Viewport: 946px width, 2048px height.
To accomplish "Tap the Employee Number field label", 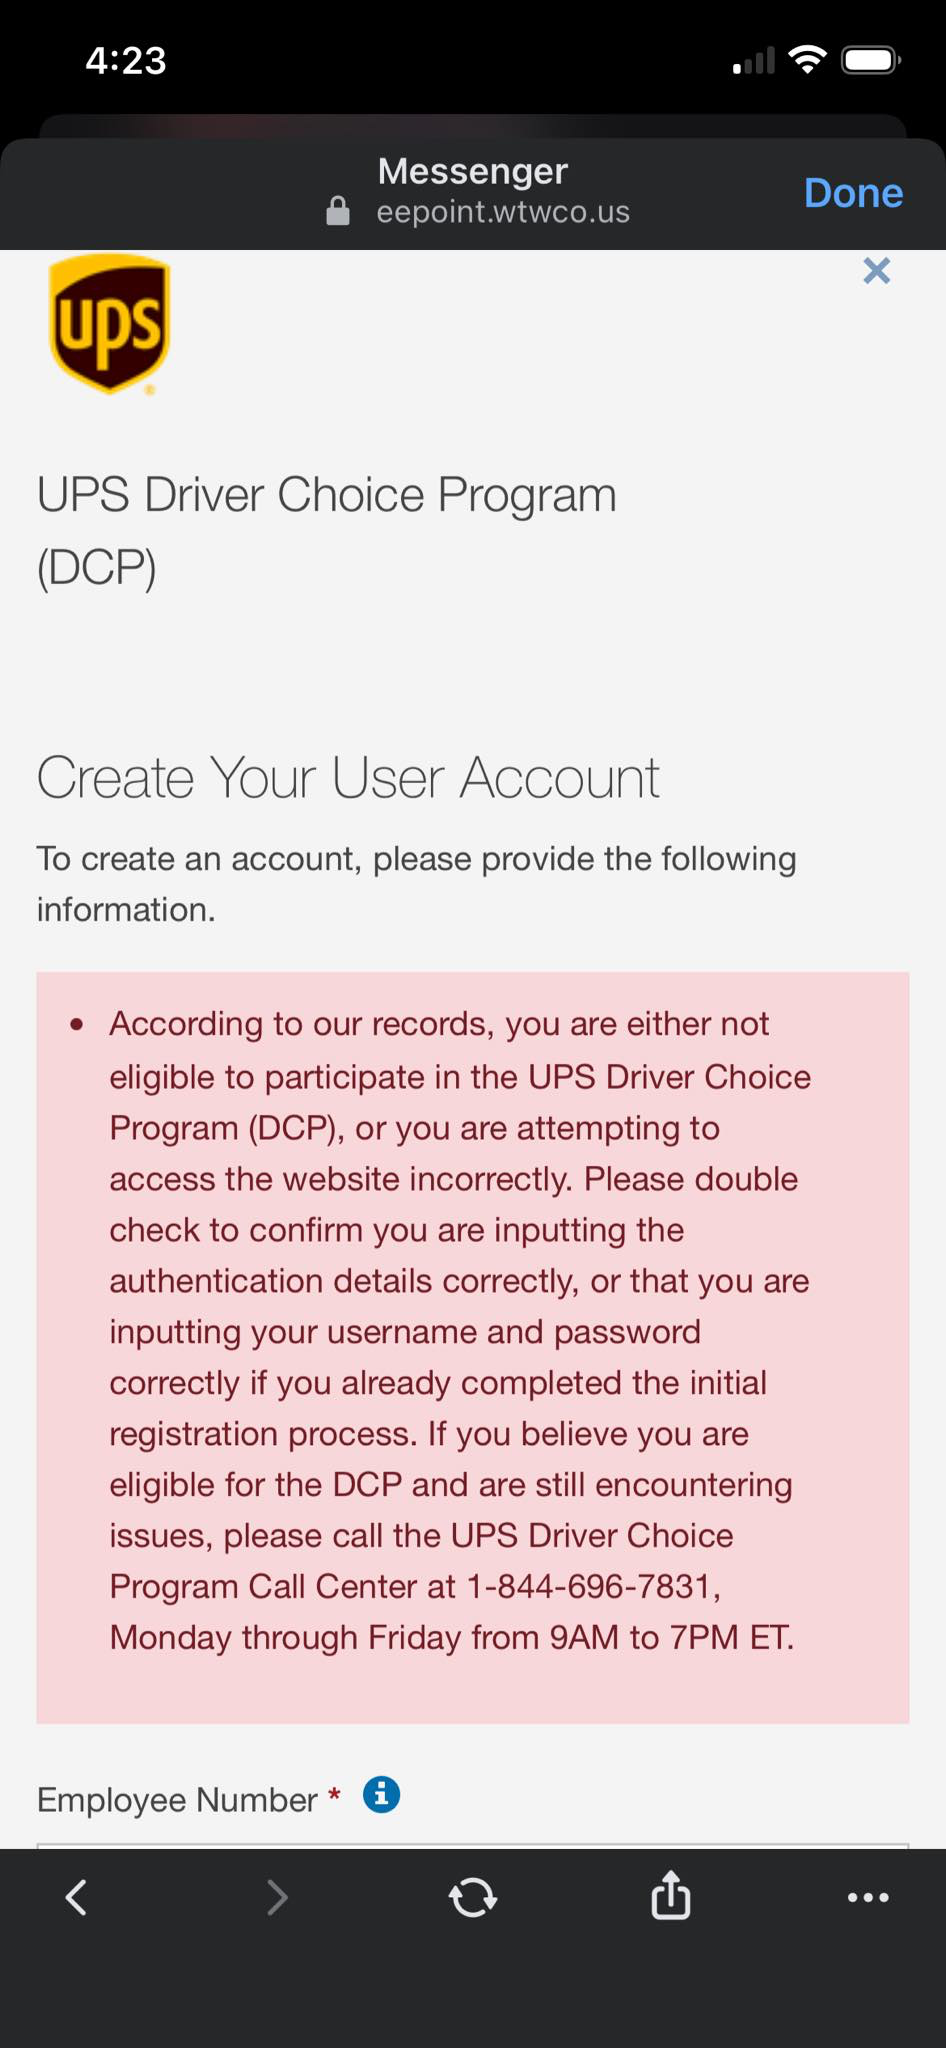I will [x=177, y=1800].
